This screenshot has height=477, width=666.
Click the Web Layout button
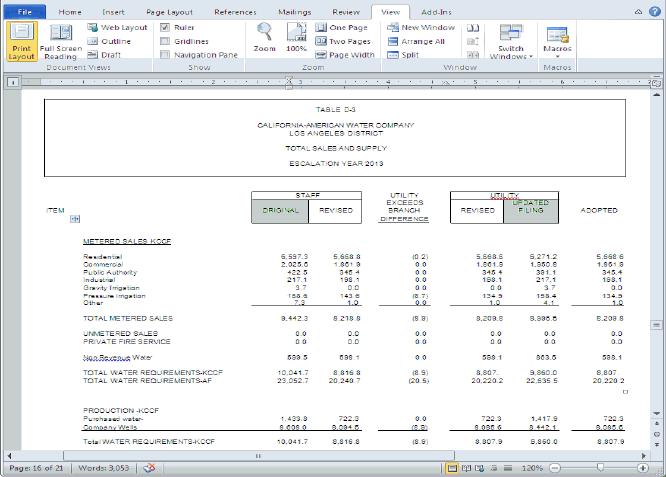click(x=117, y=28)
